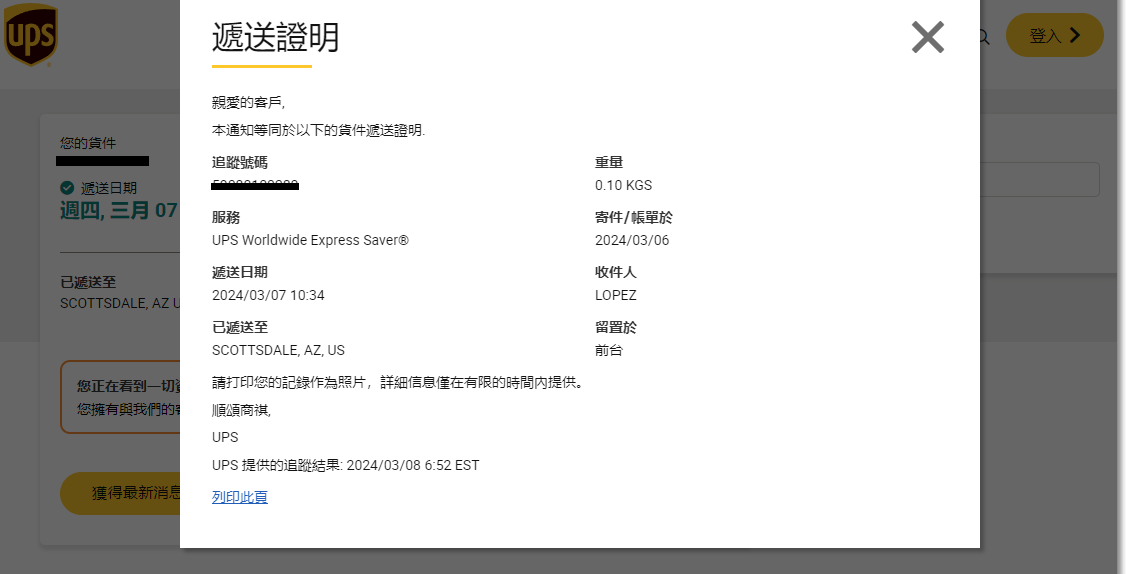Click the search magnifier icon behind dialog
The height and width of the screenshot is (574, 1126).
pyautogui.click(x=985, y=37)
